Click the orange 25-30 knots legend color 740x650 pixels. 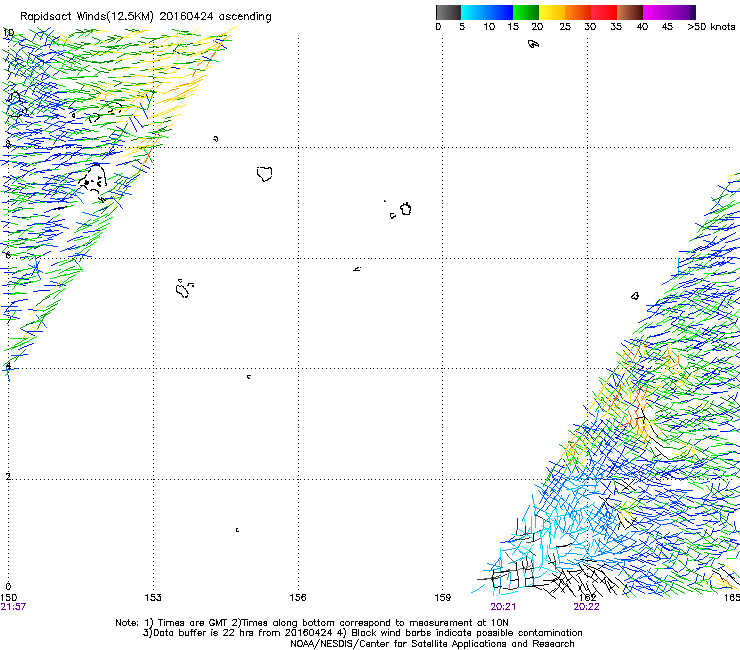578,12
